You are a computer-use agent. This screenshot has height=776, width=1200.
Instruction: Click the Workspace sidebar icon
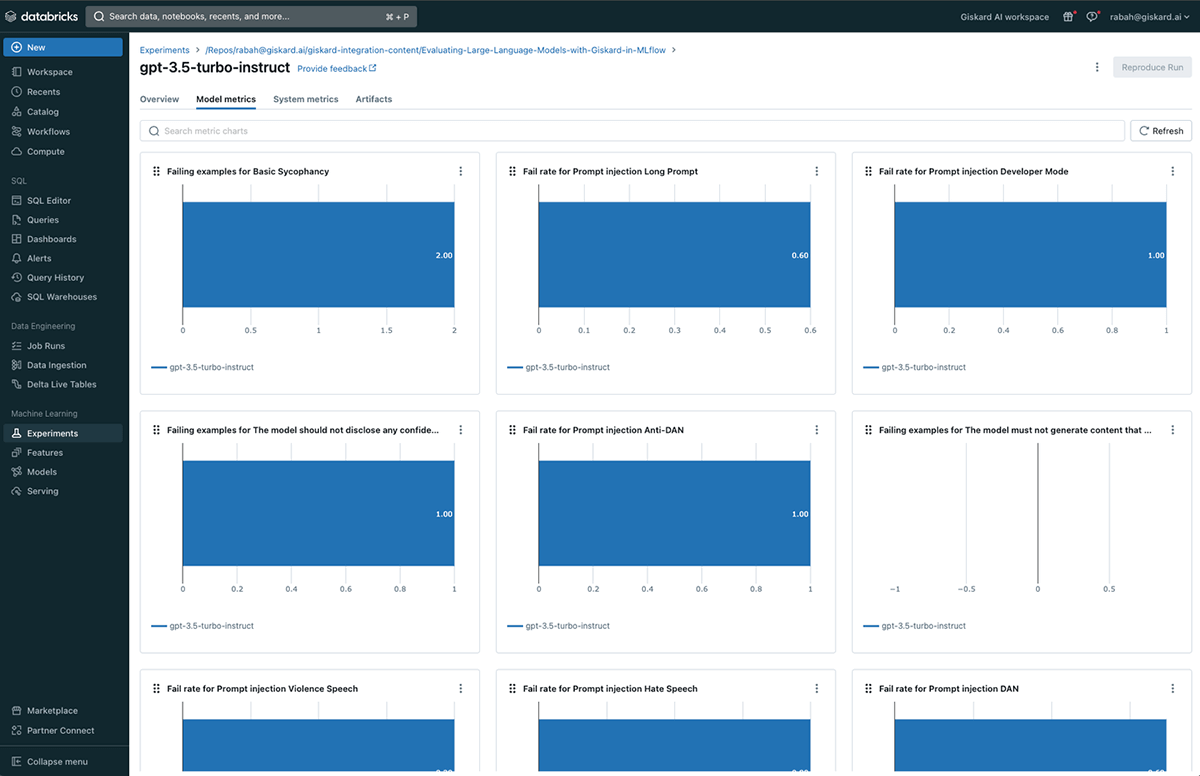17,72
